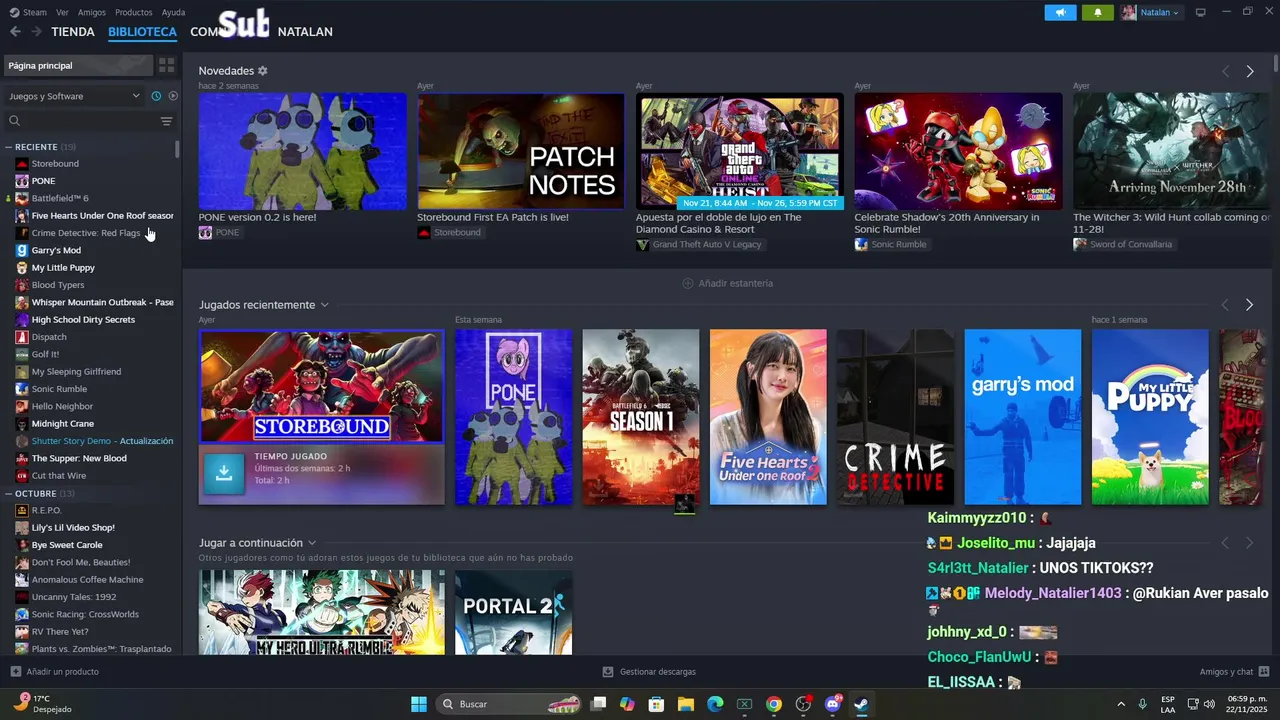Click Añadir estantería button
The width and height of the screenshot is (1280, 720).
[727, 283]
